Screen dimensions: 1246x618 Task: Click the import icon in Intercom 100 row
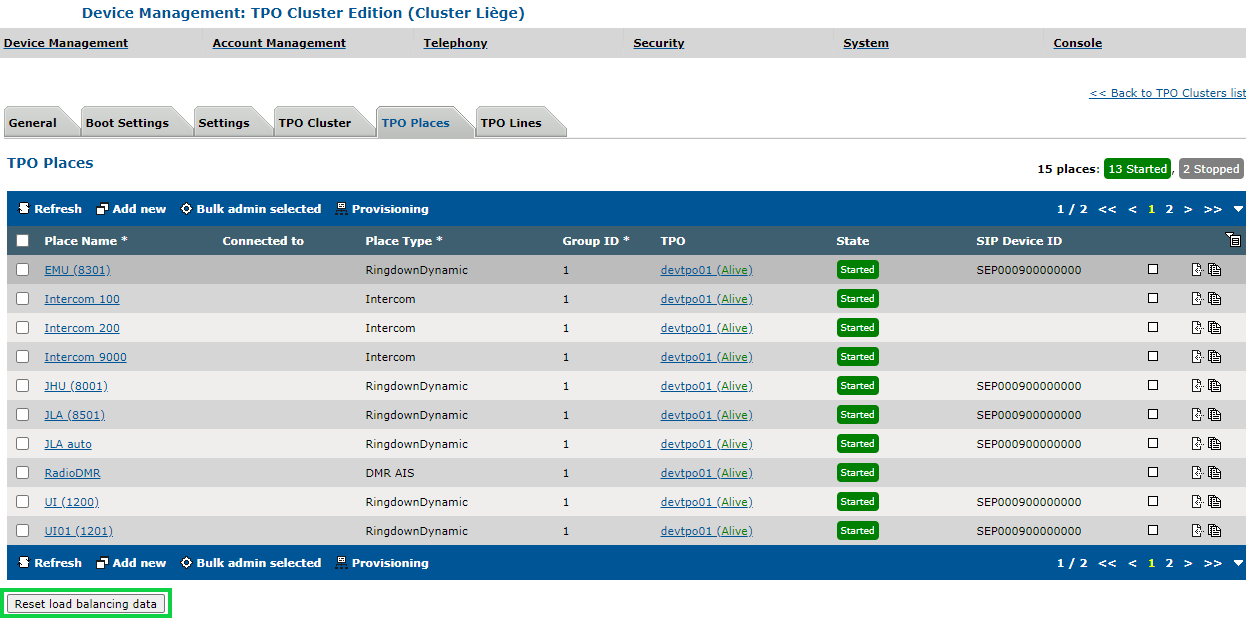click(x=1197, y=299)
